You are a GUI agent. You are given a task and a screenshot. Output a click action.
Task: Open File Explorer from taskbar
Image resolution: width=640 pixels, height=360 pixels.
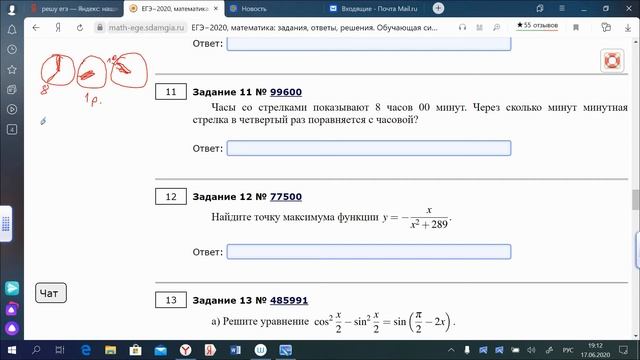(111, 350)
